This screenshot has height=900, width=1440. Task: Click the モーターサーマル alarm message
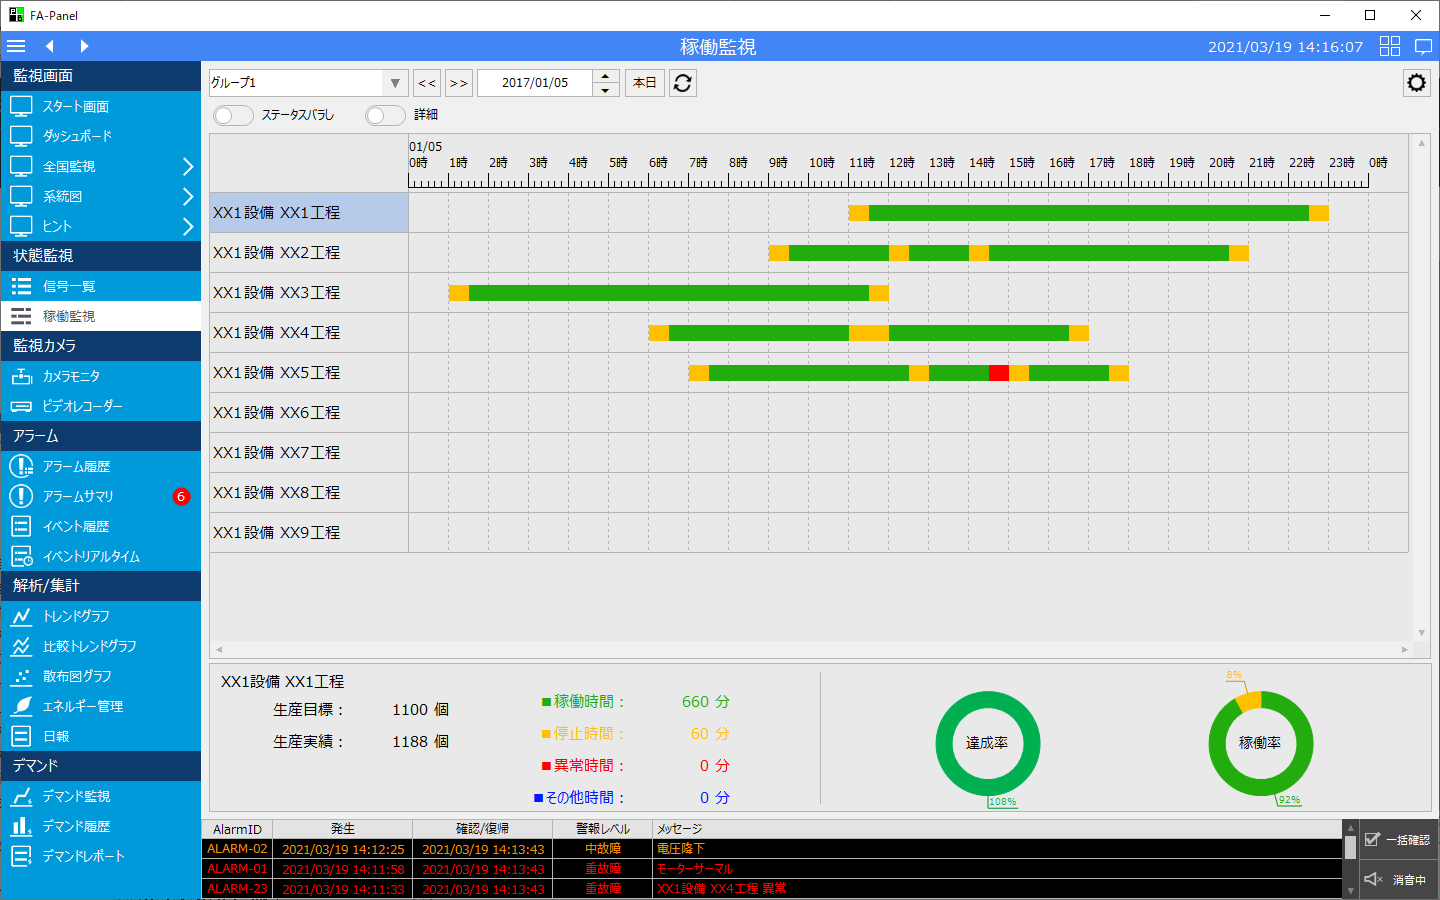tap(695, 869)
